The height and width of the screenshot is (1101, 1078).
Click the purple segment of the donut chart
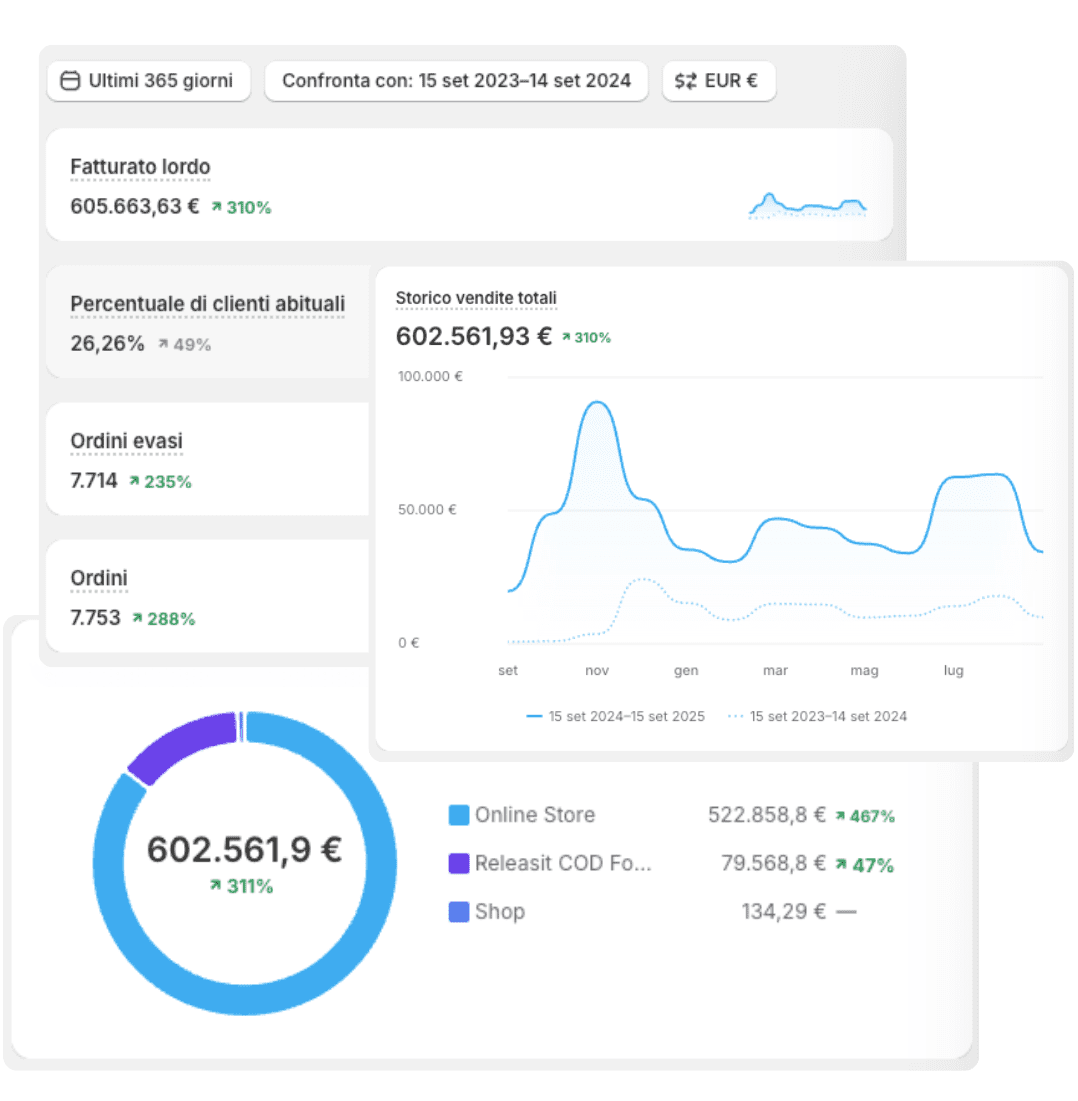(x=180, y=744)
